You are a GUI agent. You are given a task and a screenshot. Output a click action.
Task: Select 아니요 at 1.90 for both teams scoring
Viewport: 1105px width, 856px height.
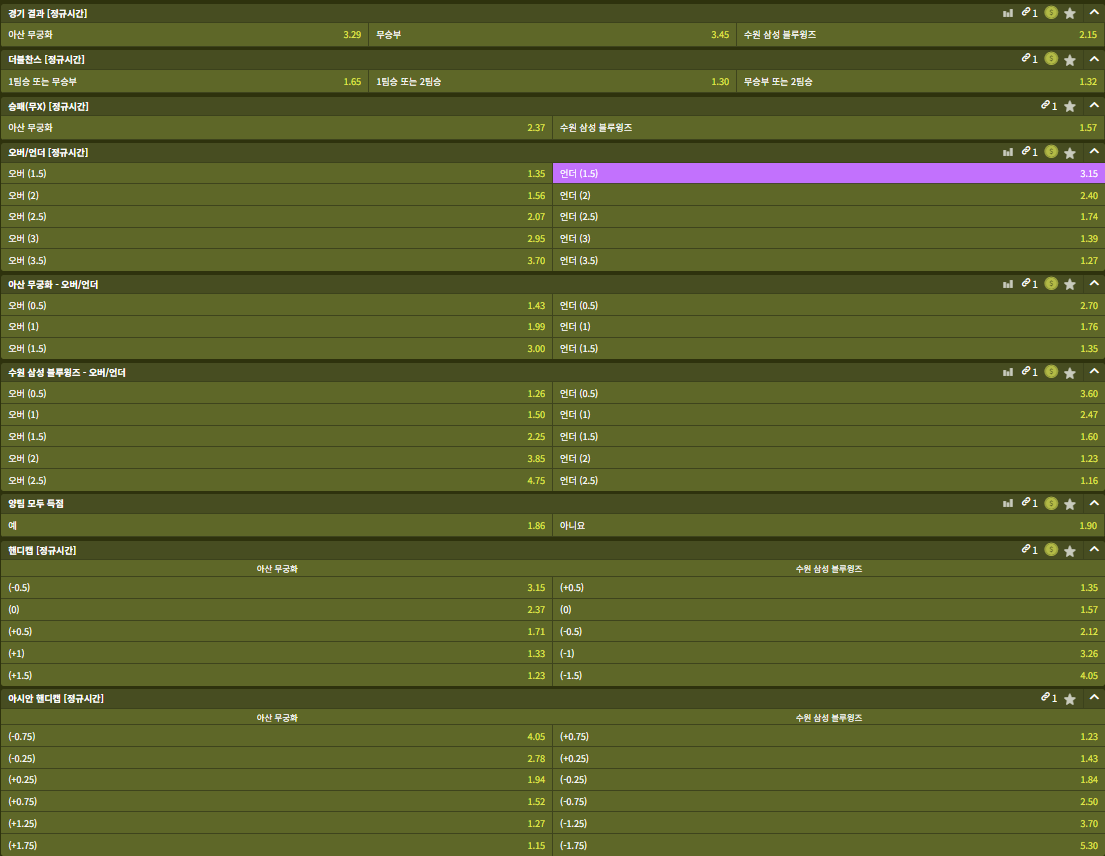click(x=828, y=525)
